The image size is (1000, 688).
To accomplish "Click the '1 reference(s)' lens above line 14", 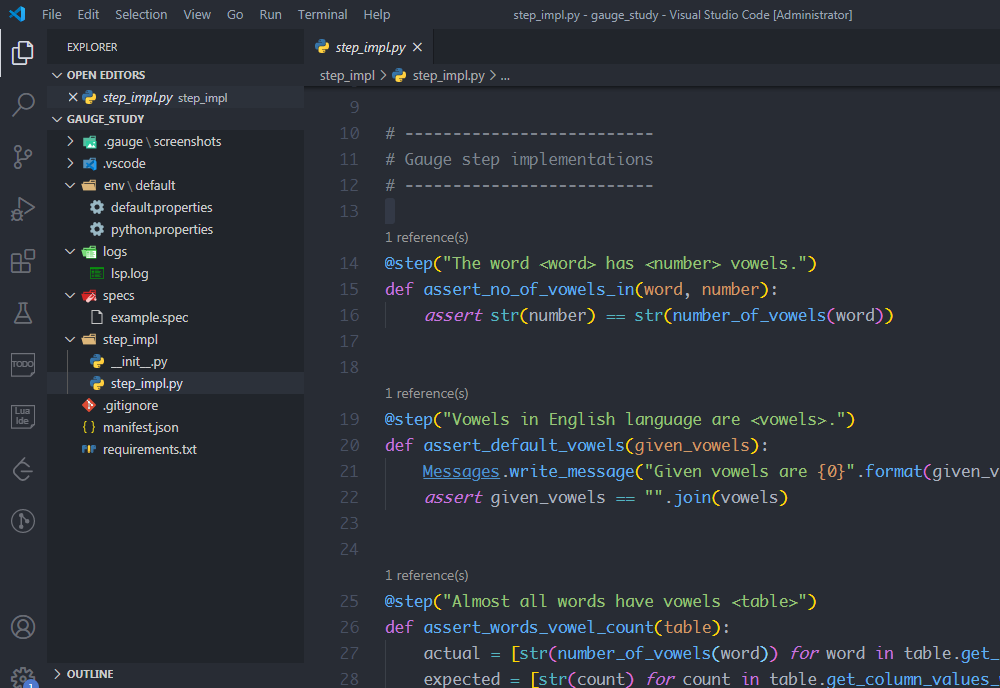I will click(427, 237).
